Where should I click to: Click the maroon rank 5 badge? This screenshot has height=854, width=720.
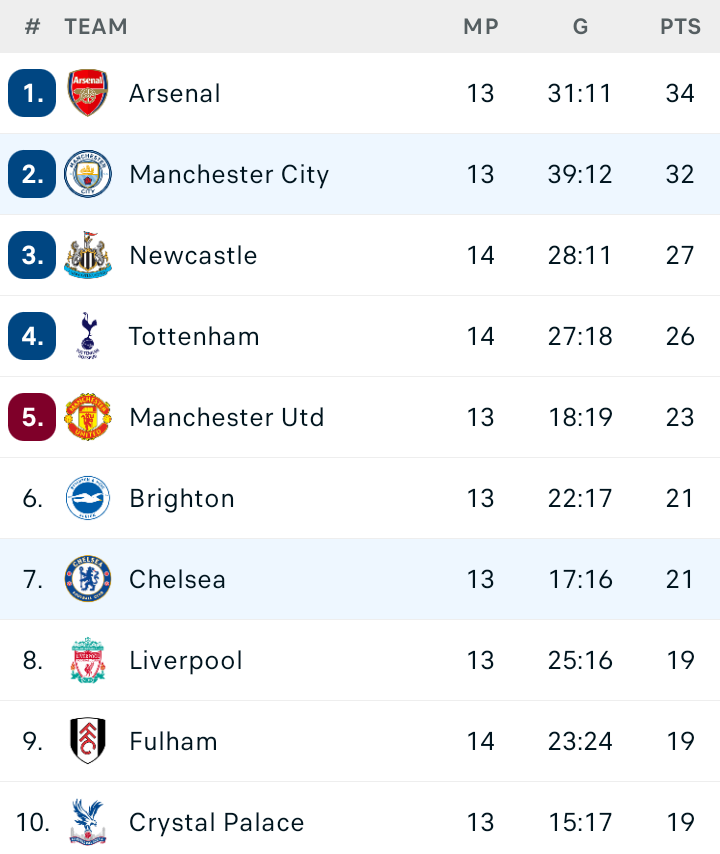(32, 417)
